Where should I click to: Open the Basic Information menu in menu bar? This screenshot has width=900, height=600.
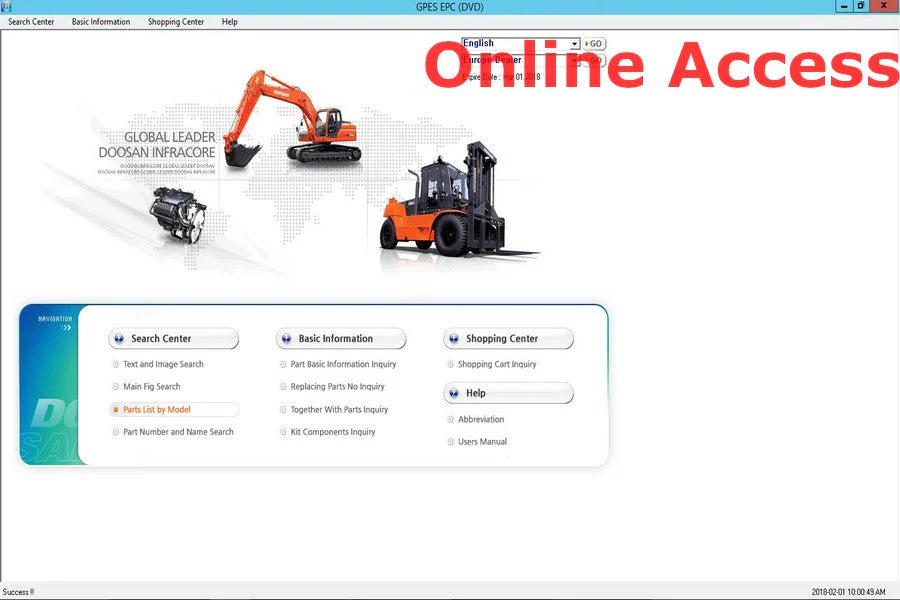[101, 22]
